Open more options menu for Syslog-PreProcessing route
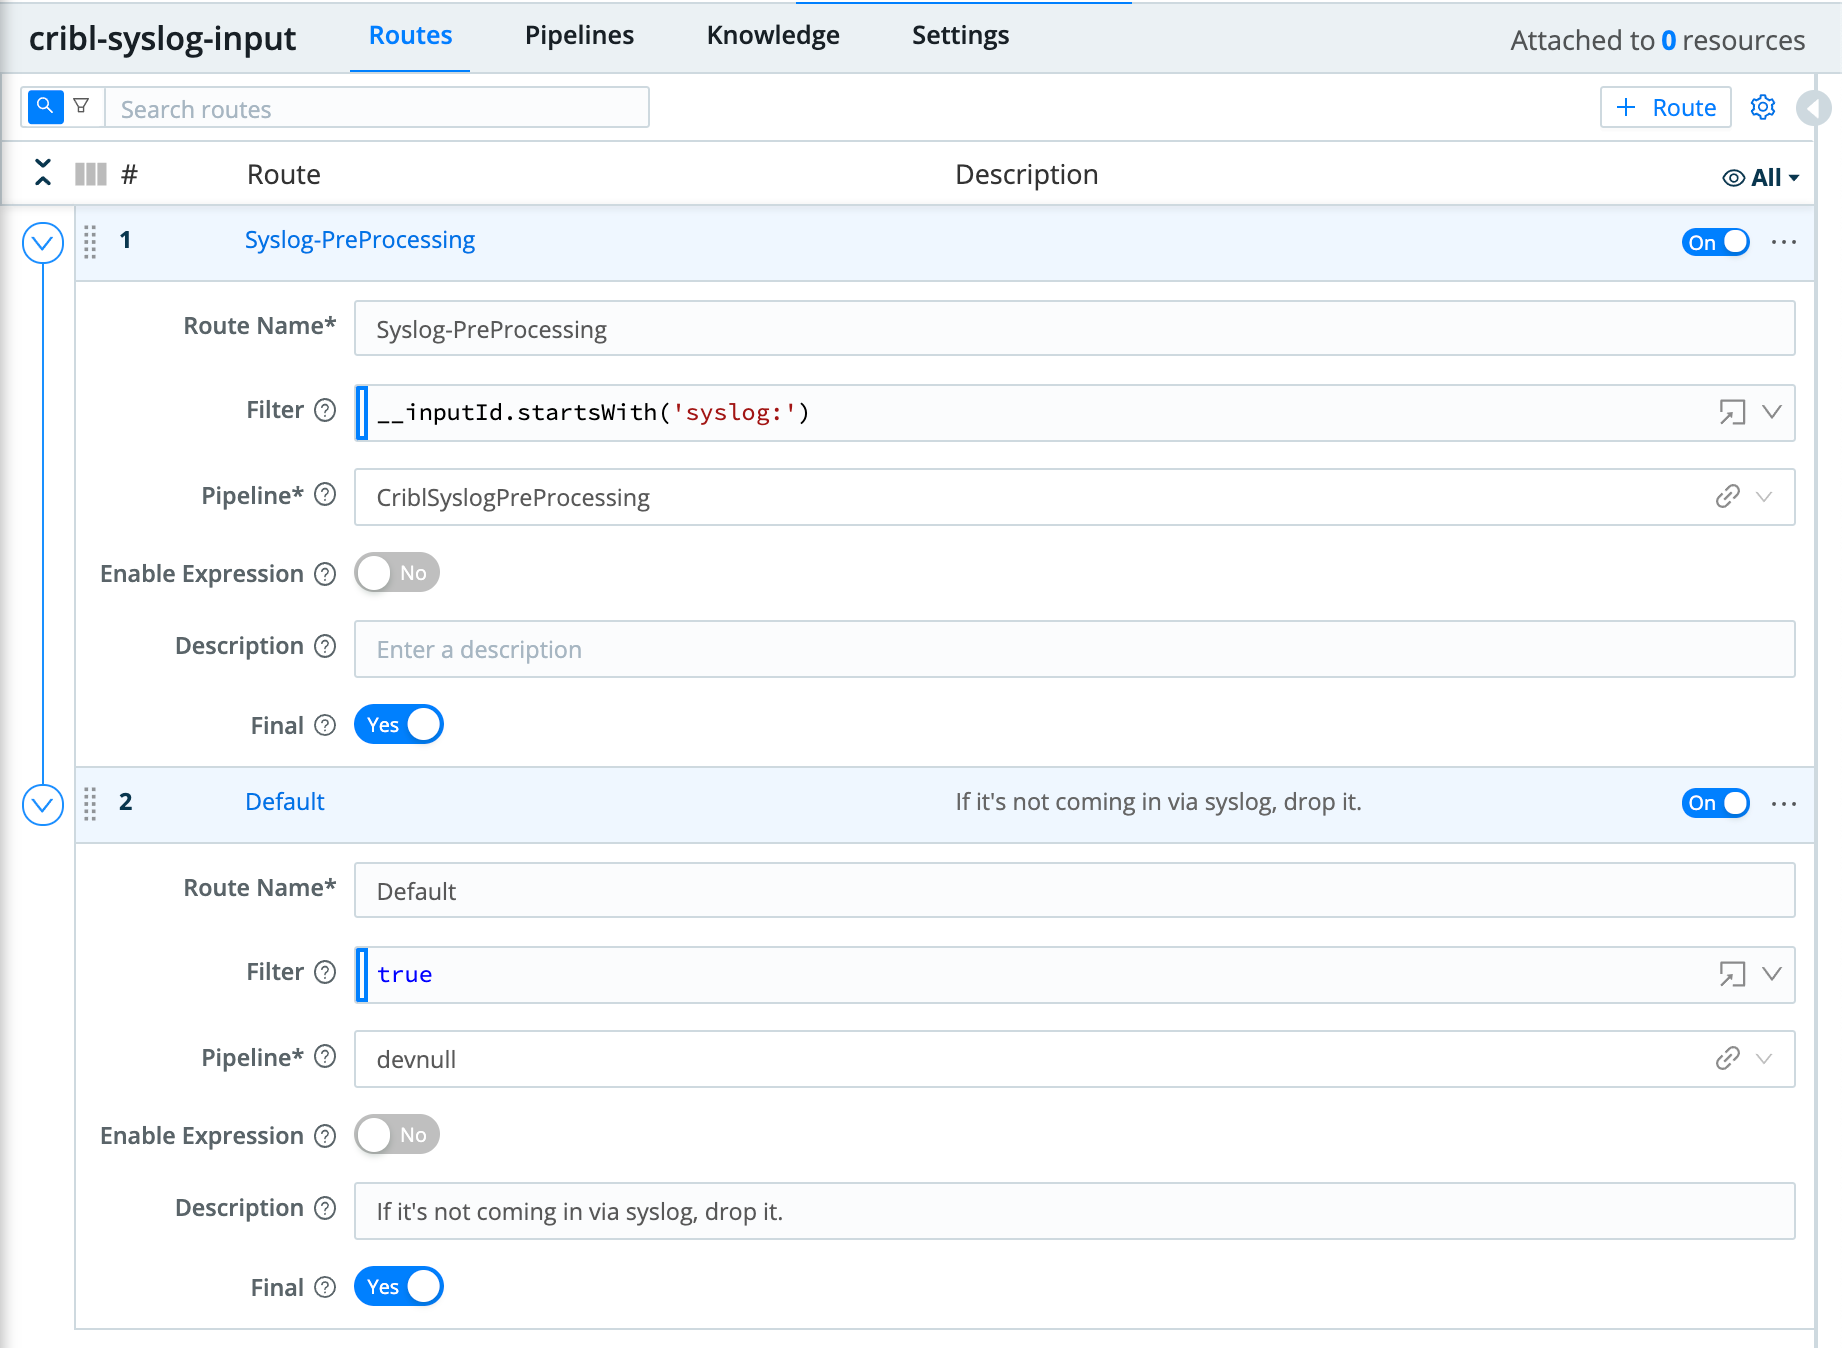1842x1348 pixels. (x=1785, y=242)
